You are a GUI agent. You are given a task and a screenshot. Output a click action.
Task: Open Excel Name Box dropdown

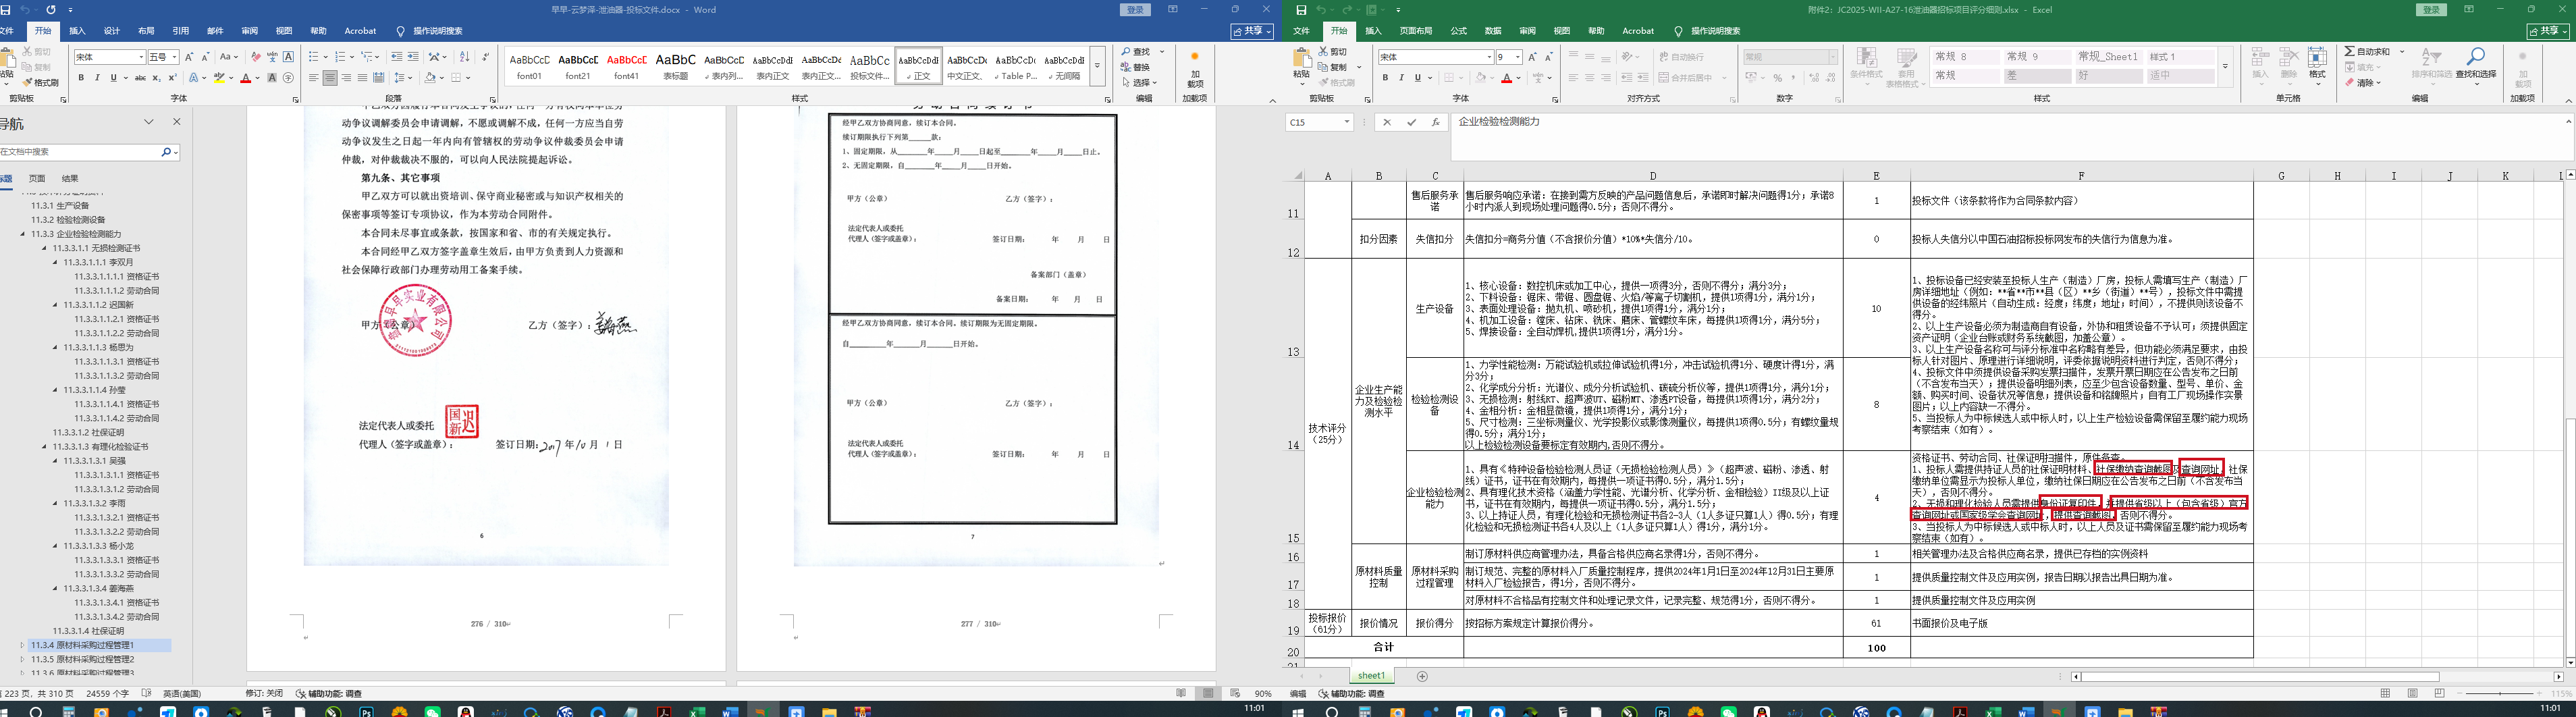point(1347,122)
